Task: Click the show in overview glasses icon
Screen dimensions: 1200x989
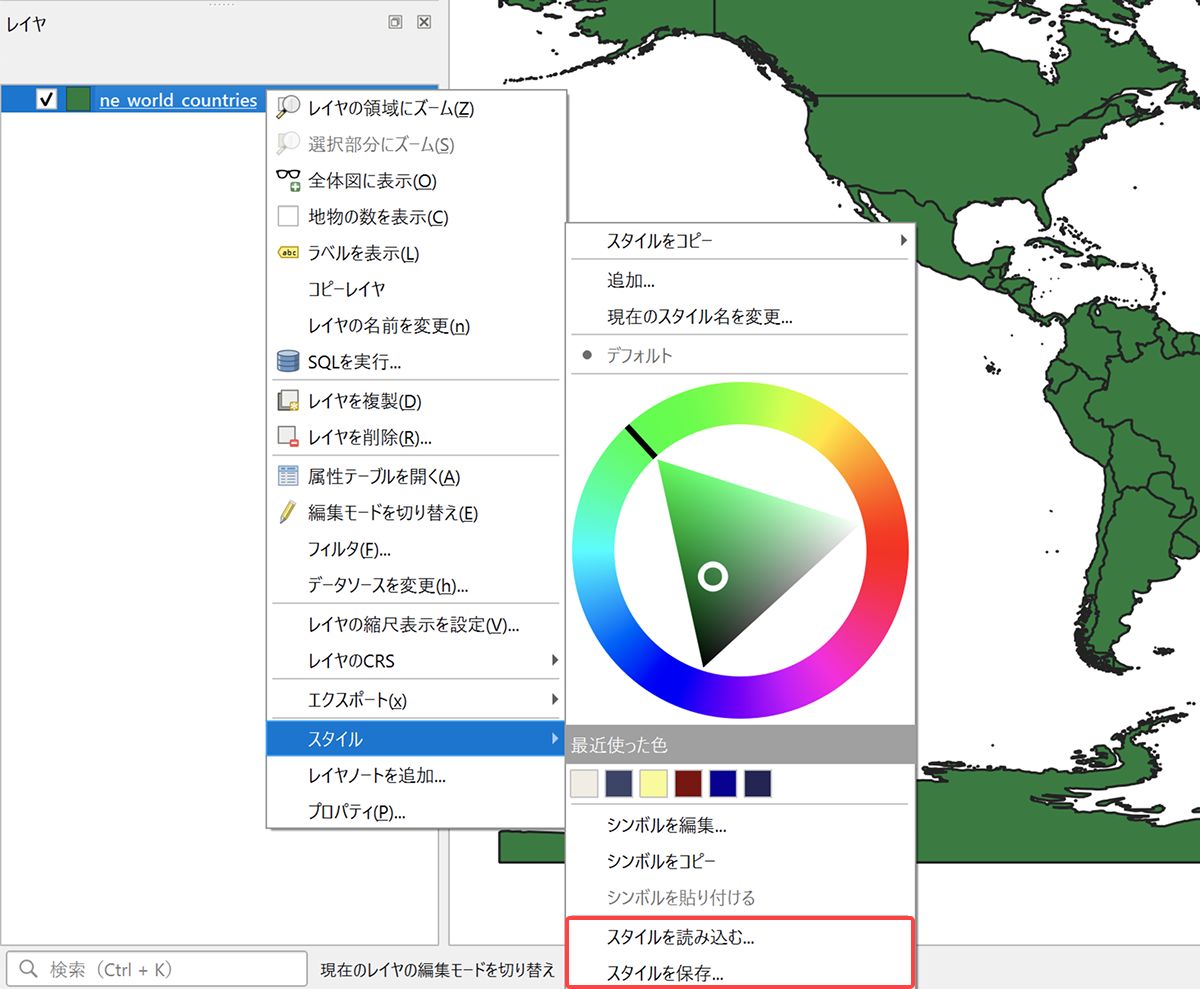Action: tap(288, 181)
